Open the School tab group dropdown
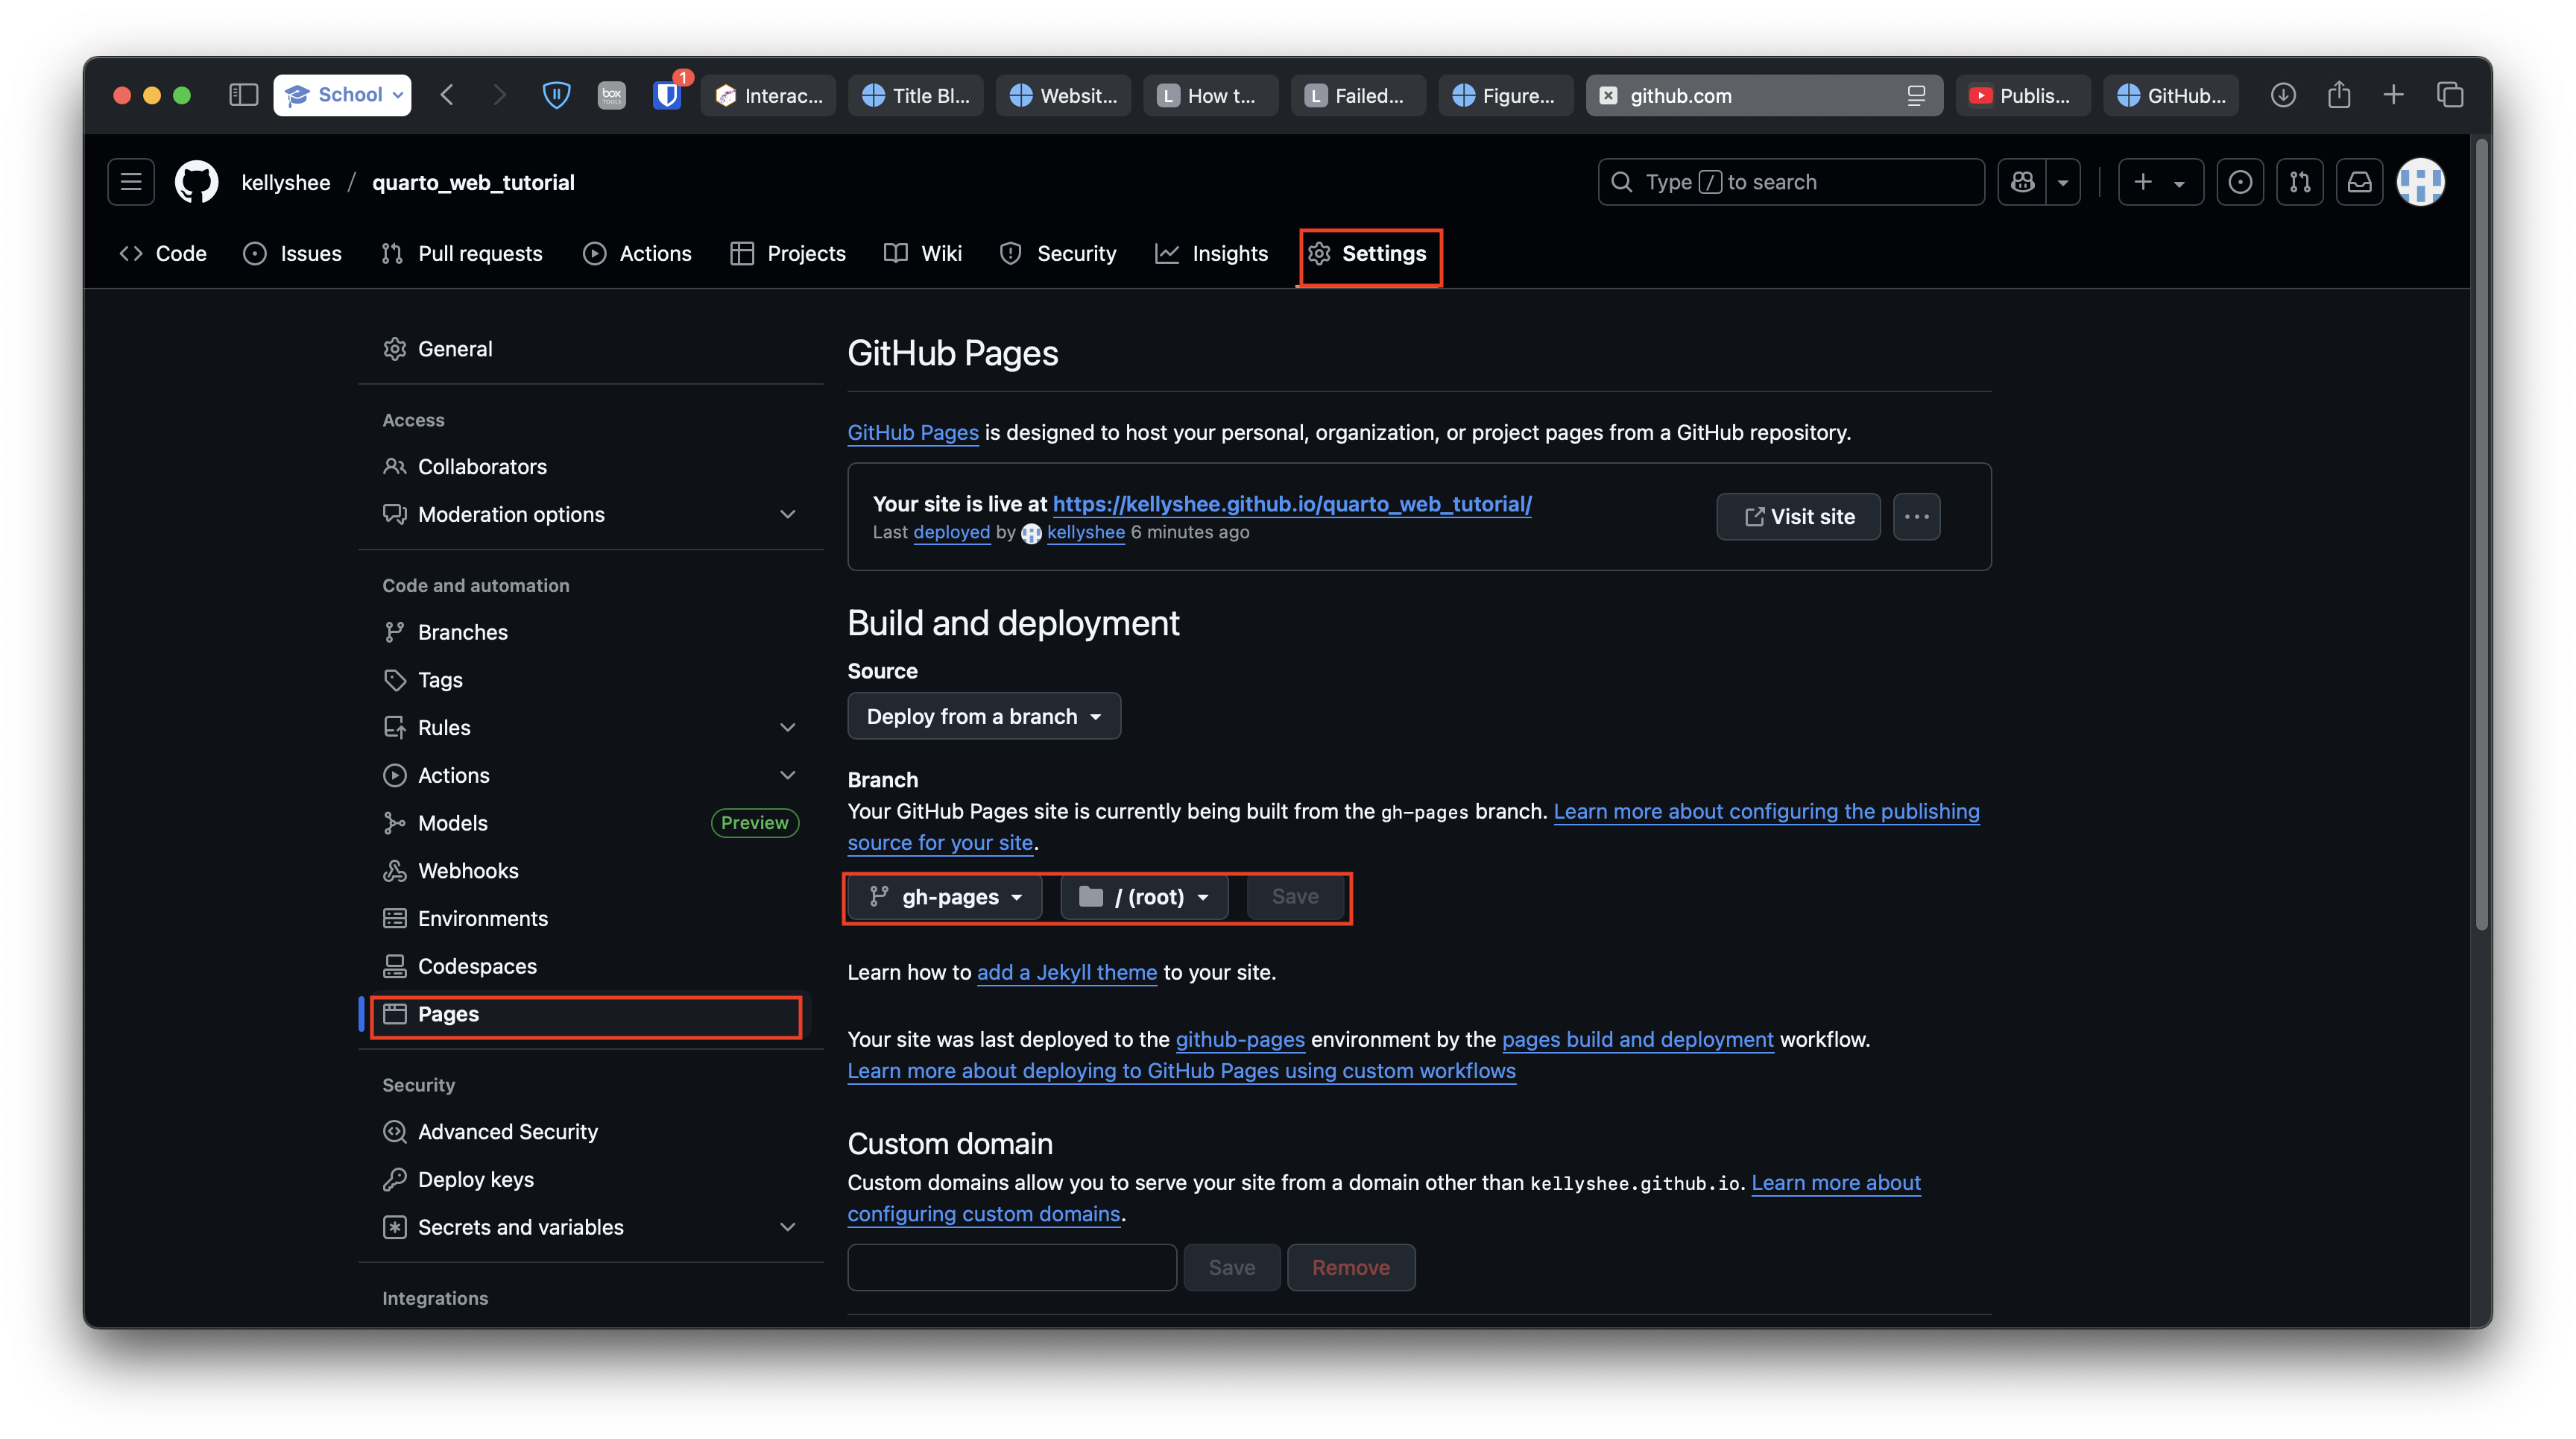This screenshot has width=2576, height=1439. (x=342, y=95)
